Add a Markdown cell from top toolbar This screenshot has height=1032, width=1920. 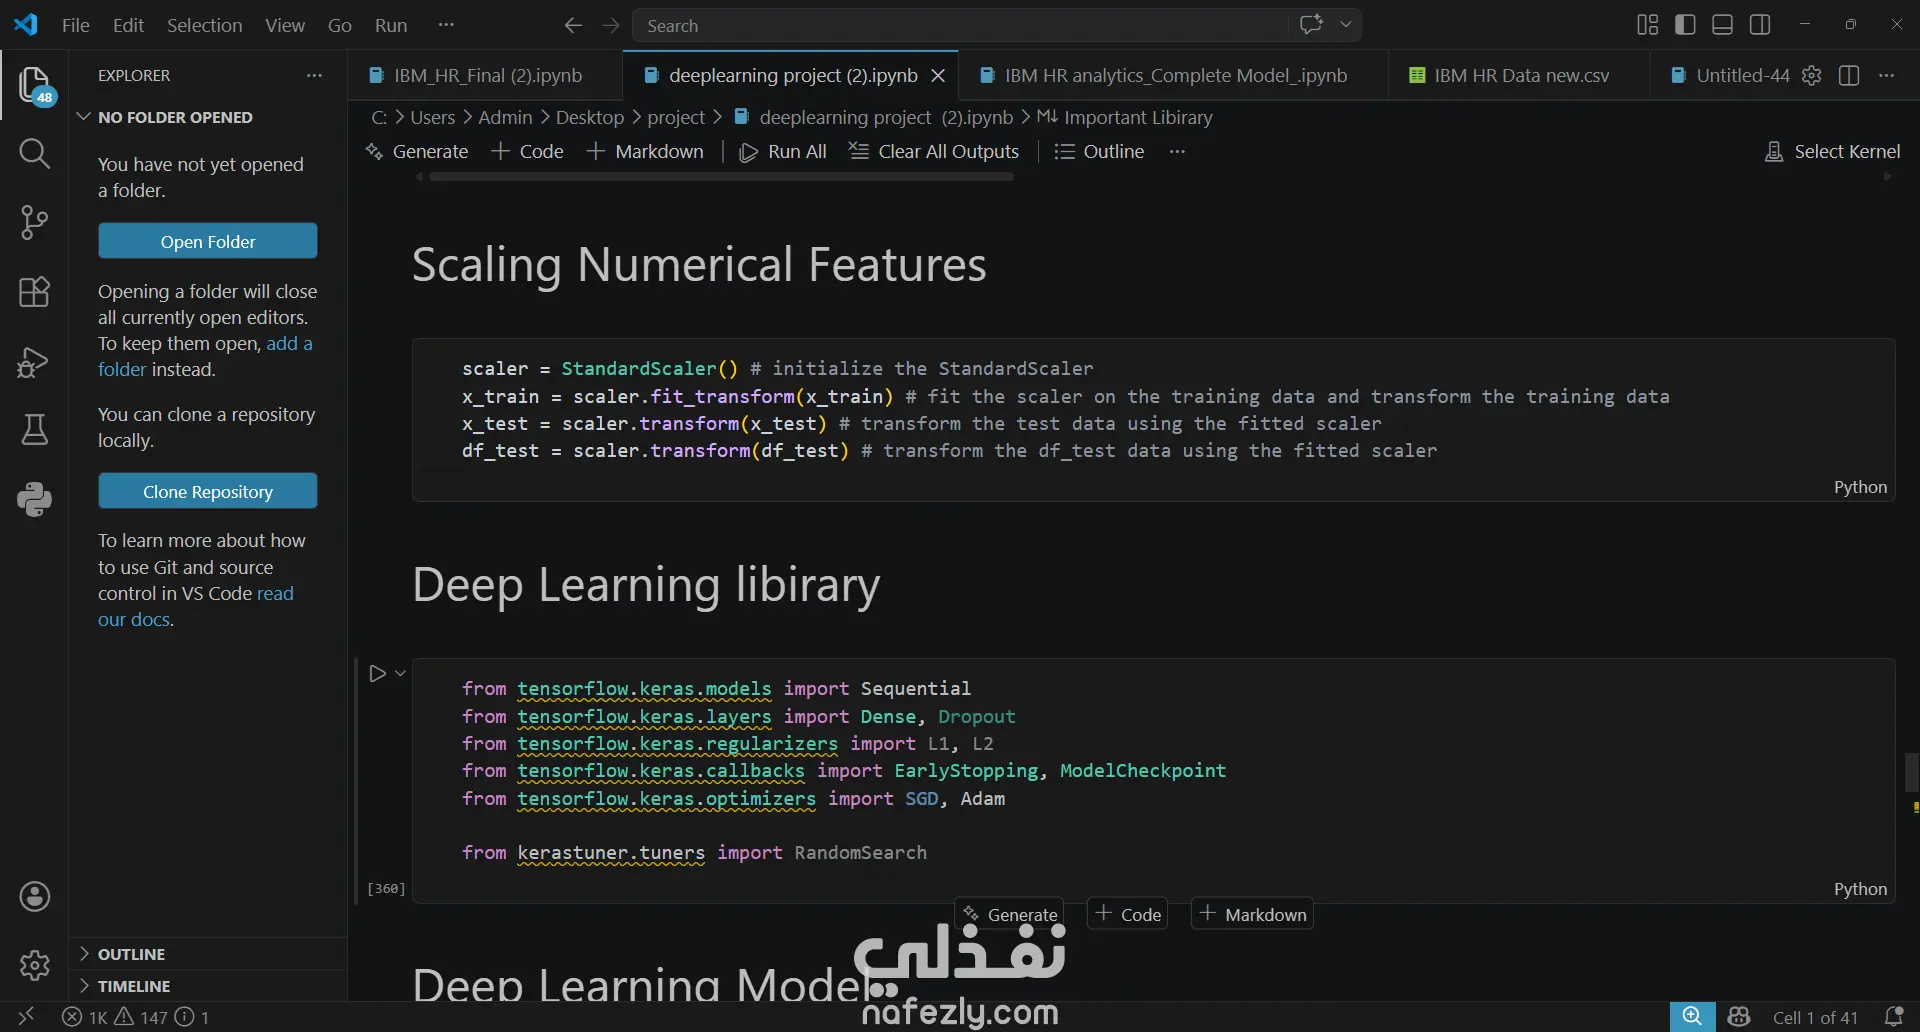pos(645,152)
